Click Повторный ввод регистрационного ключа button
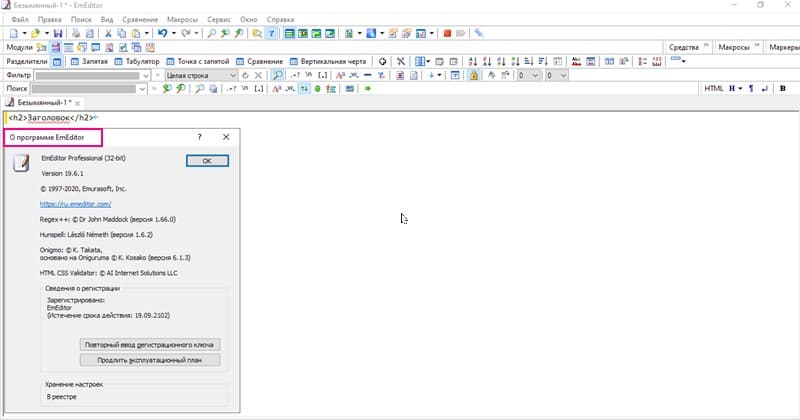The image size is (800, 420). (150, 345)
